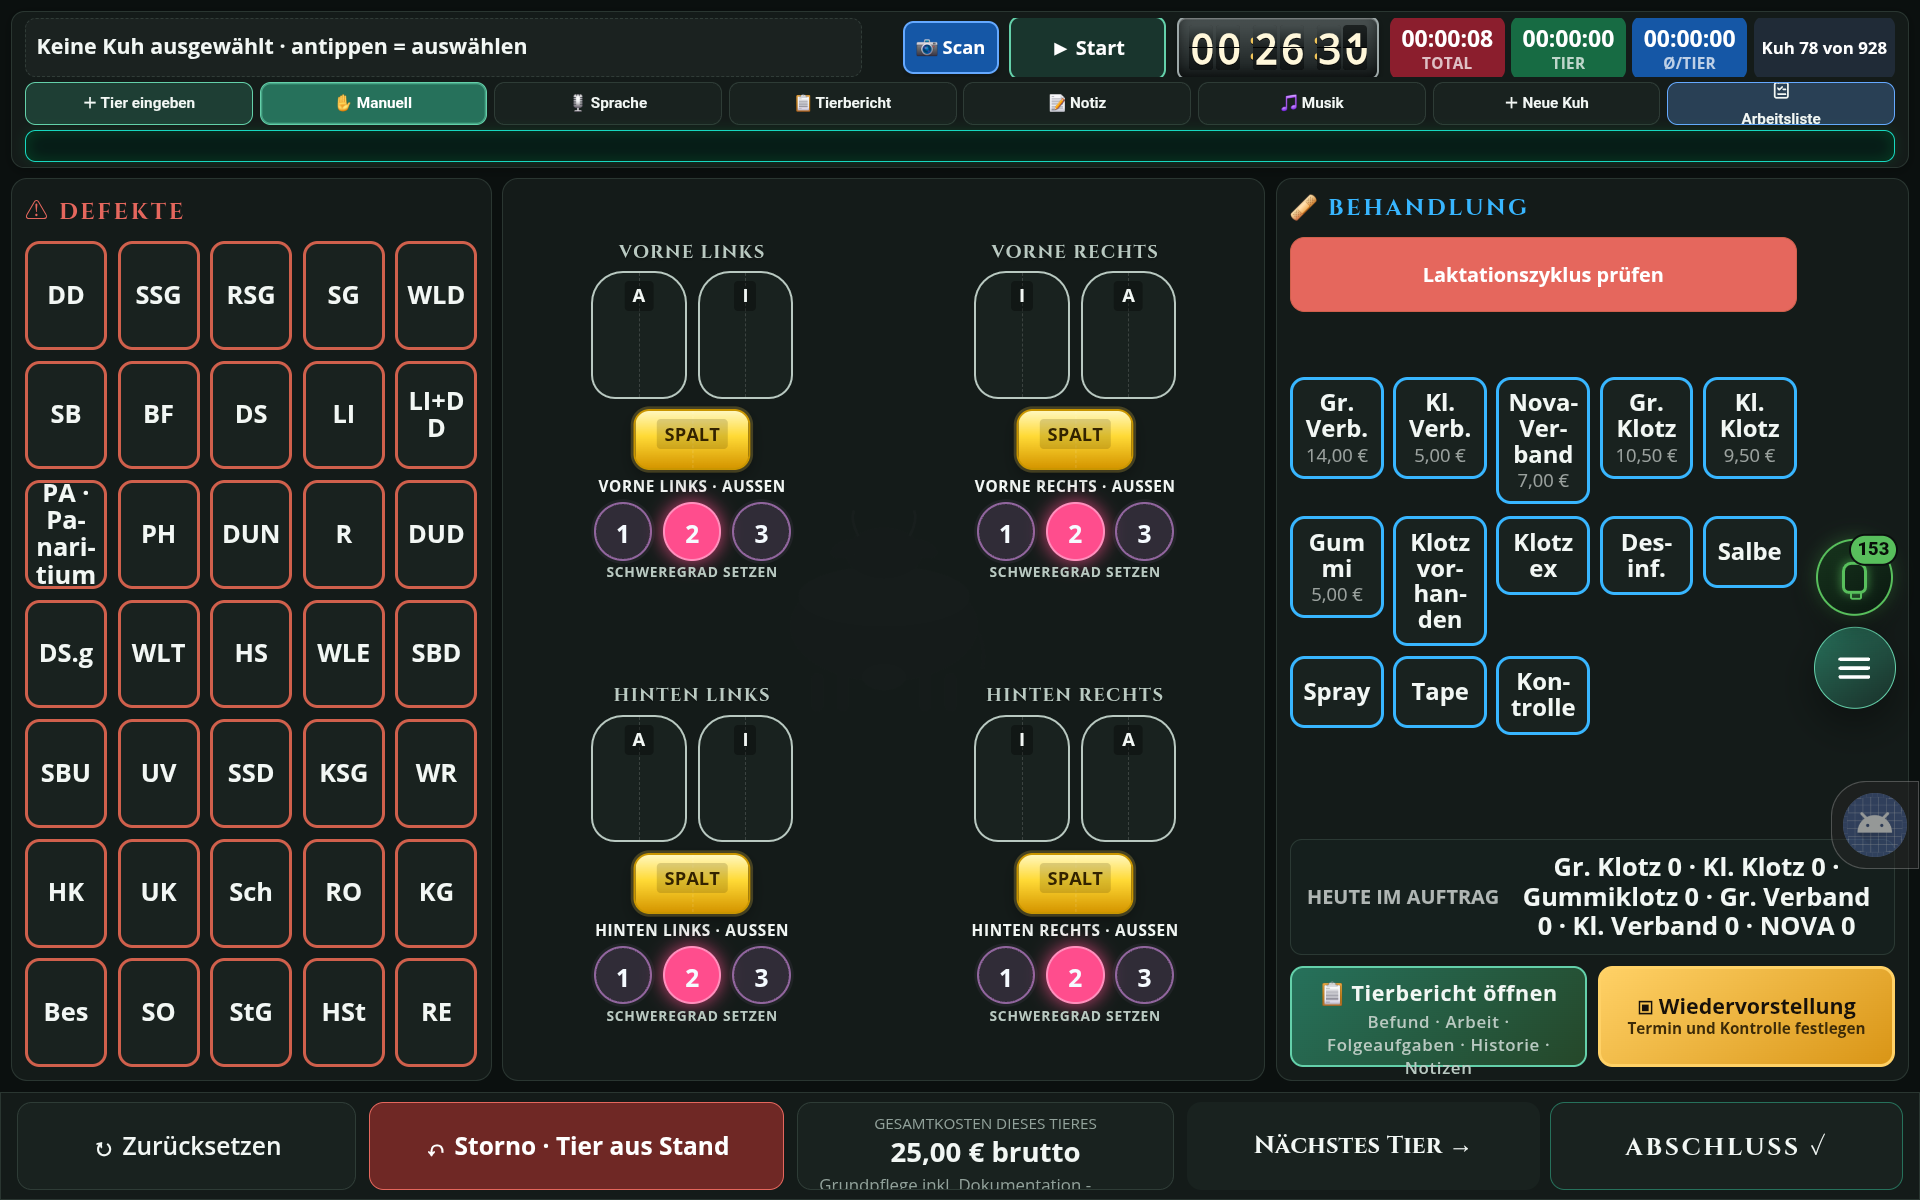This screenshot has height=1200, width=1920.
Task: Click Laktationszyklus prüfen button
Action: (x=1543, y=275)
